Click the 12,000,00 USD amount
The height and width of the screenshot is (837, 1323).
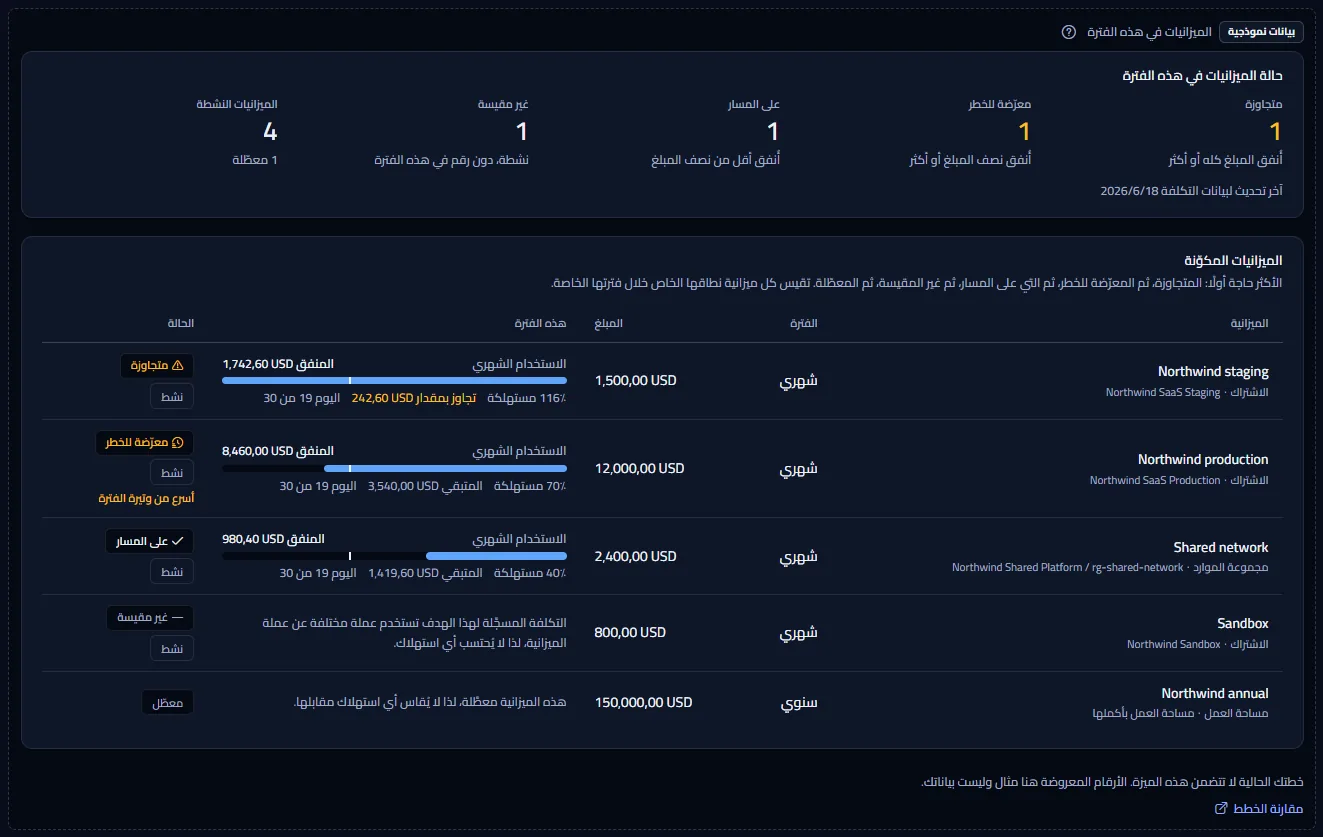click(x=639, y=469)
